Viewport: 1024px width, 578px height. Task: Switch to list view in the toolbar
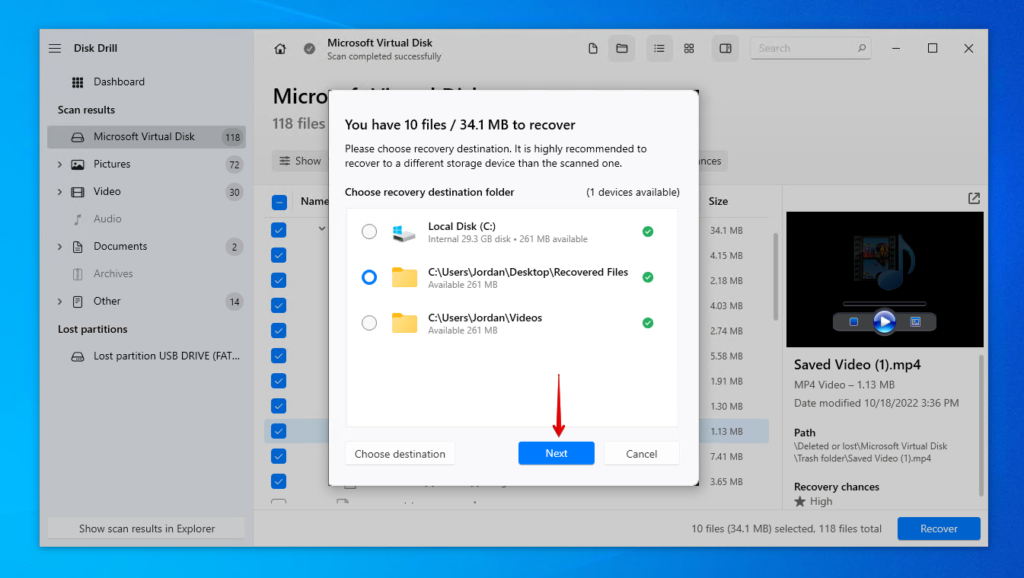659,47
